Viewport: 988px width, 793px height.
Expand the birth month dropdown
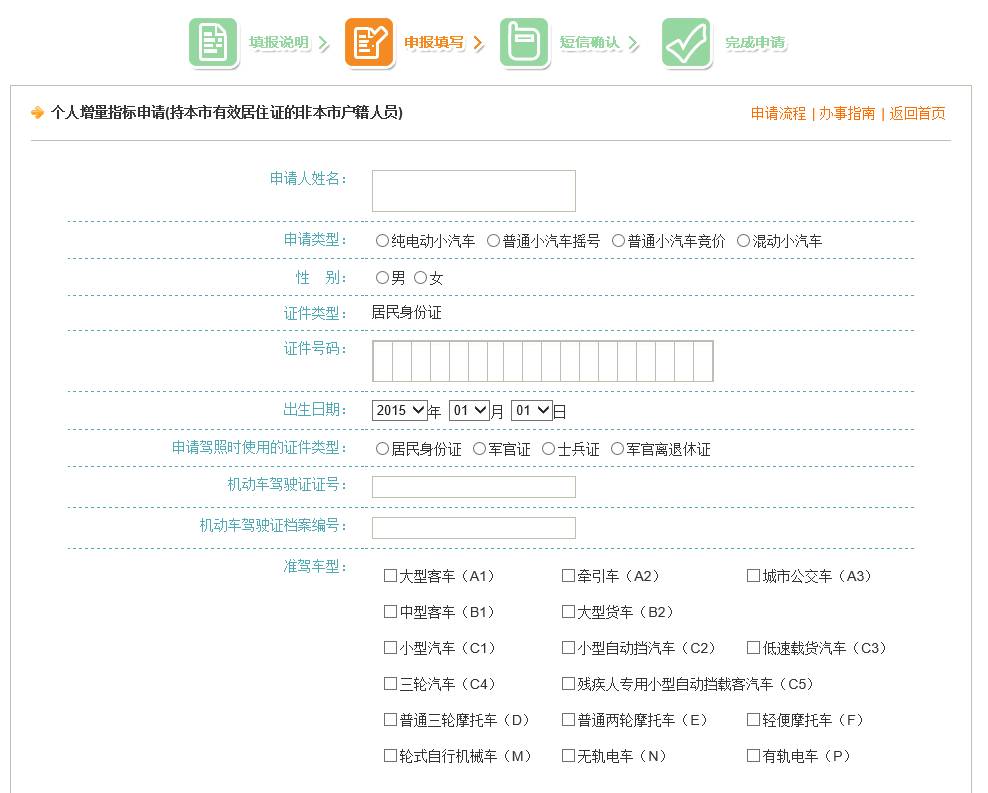[x=469, y=410]
